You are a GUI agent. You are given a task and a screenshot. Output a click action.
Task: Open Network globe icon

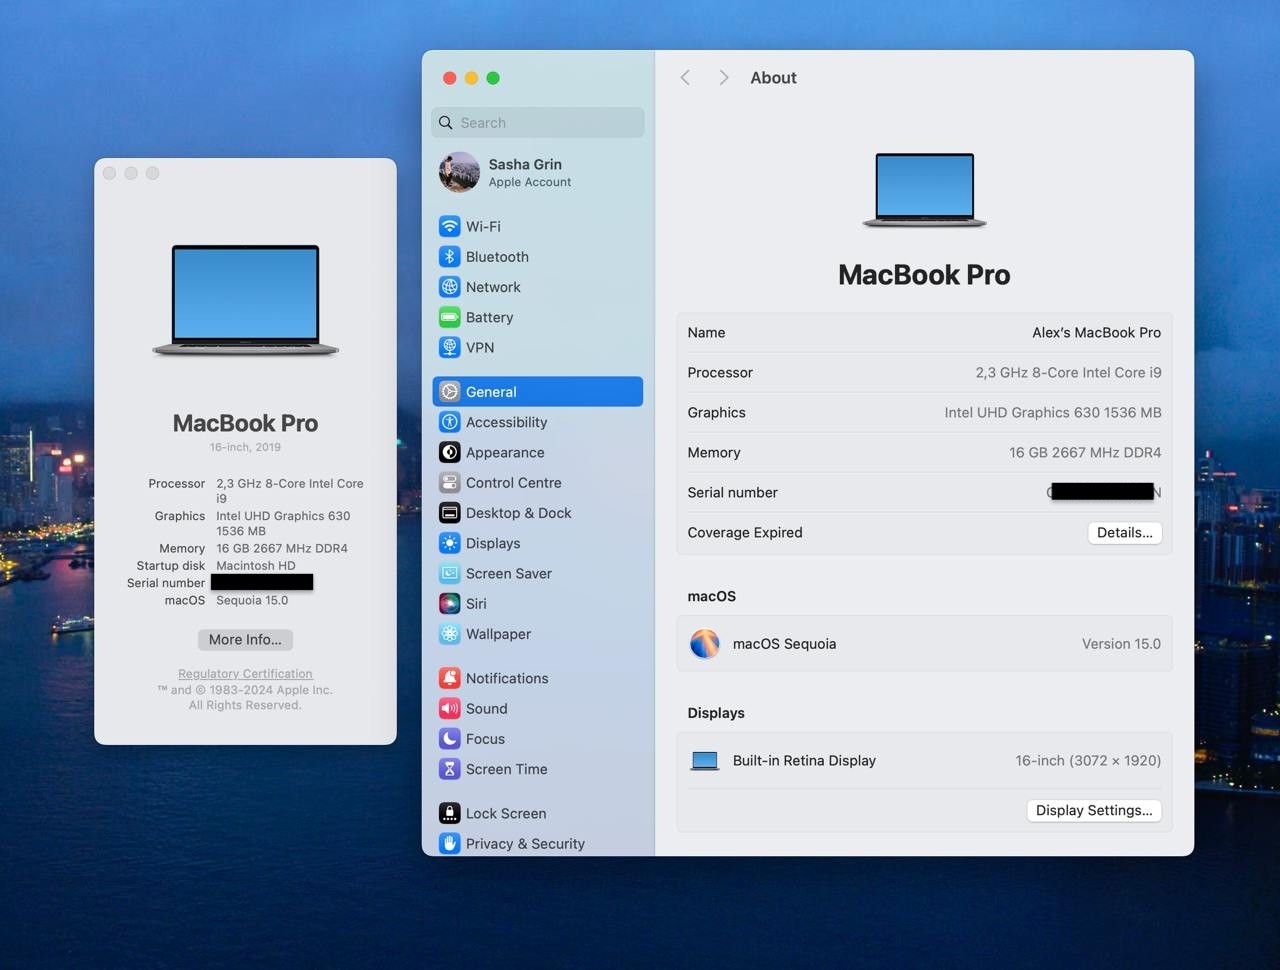[x=450, y=287]
